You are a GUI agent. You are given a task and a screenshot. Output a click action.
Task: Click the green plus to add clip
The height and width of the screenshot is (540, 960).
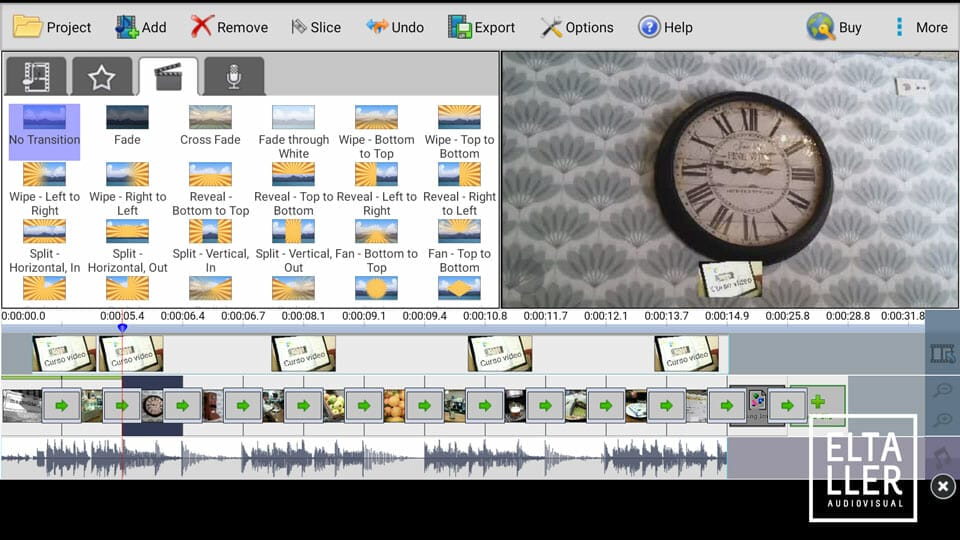818,402
